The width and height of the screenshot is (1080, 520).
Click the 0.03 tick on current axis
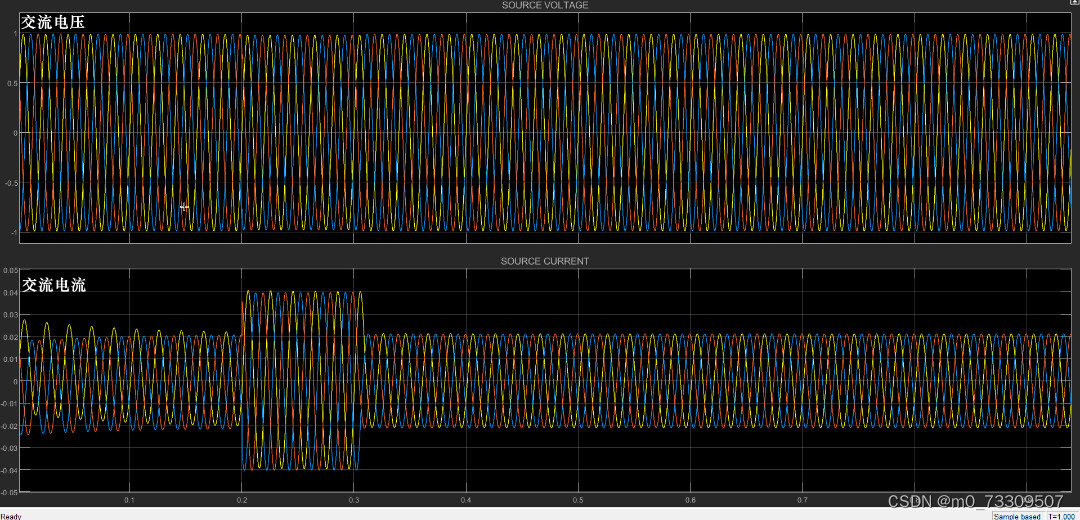coord(10,315)
